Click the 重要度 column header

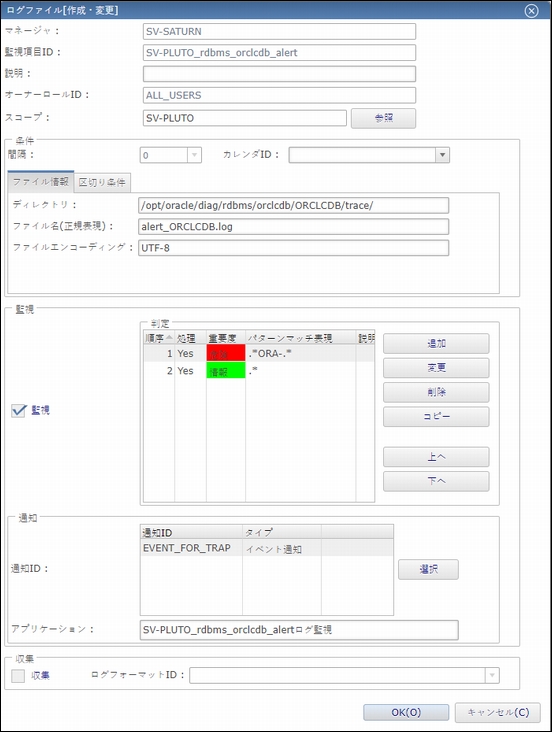pyautogui.click(x=226, y=338)
